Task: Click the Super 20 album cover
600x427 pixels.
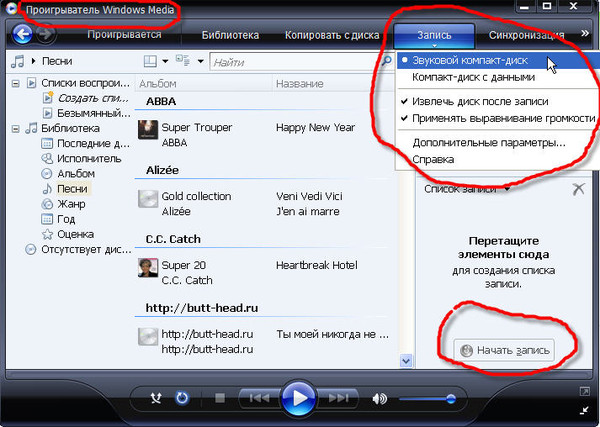Action: coord(148,267)
